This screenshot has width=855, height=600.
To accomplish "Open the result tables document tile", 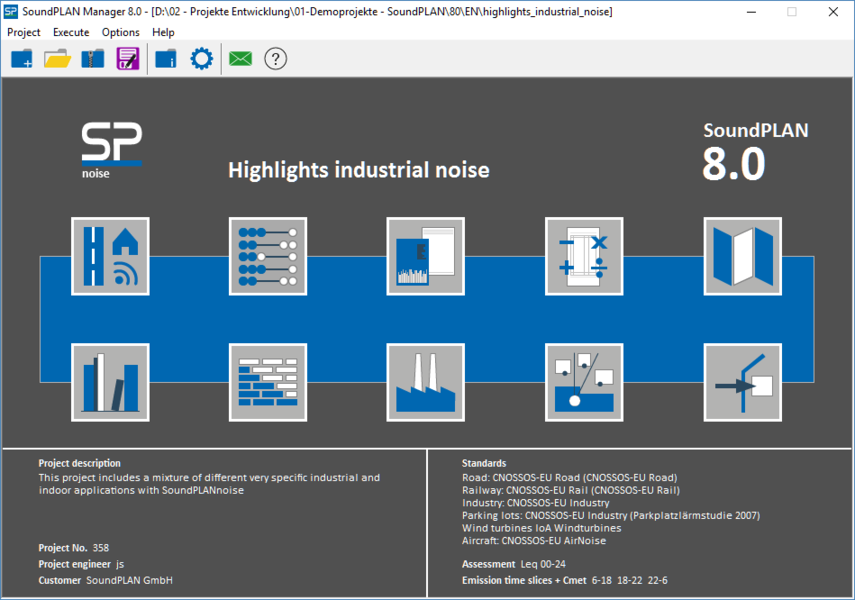I will pyautogui.click(x=426, y=256).
